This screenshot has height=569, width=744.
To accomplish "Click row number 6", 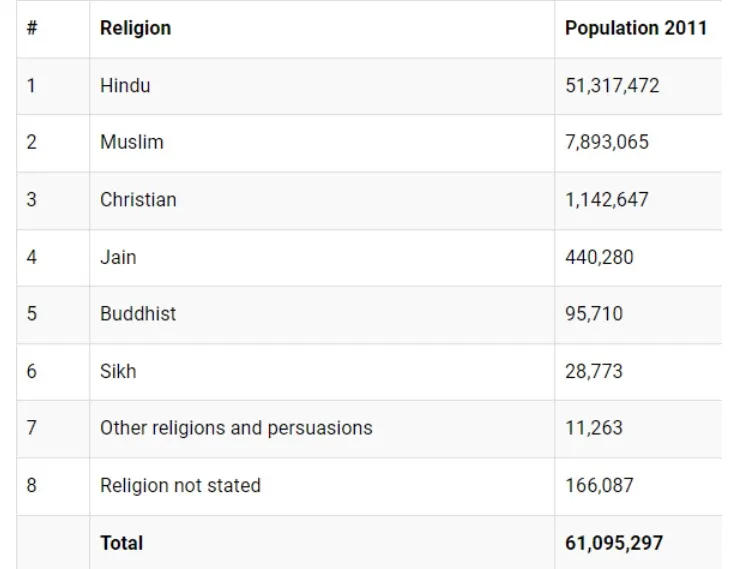I will [x=32, y=371].
